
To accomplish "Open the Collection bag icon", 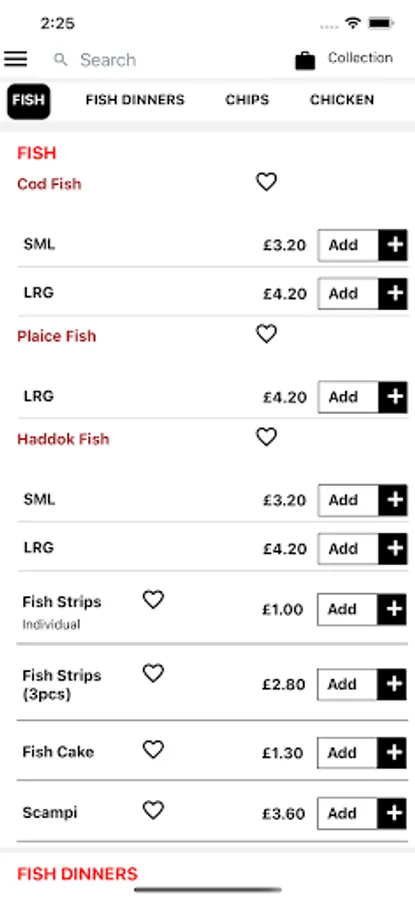I will (x=305, y=60).
